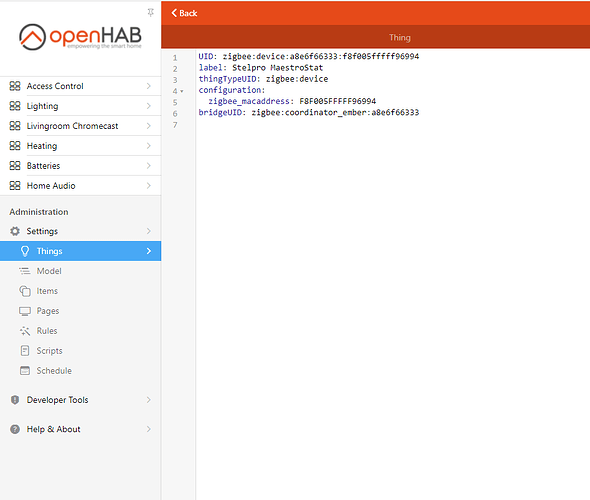
Task: Click the Thing title in header
Action: click(x=400, y=38)
